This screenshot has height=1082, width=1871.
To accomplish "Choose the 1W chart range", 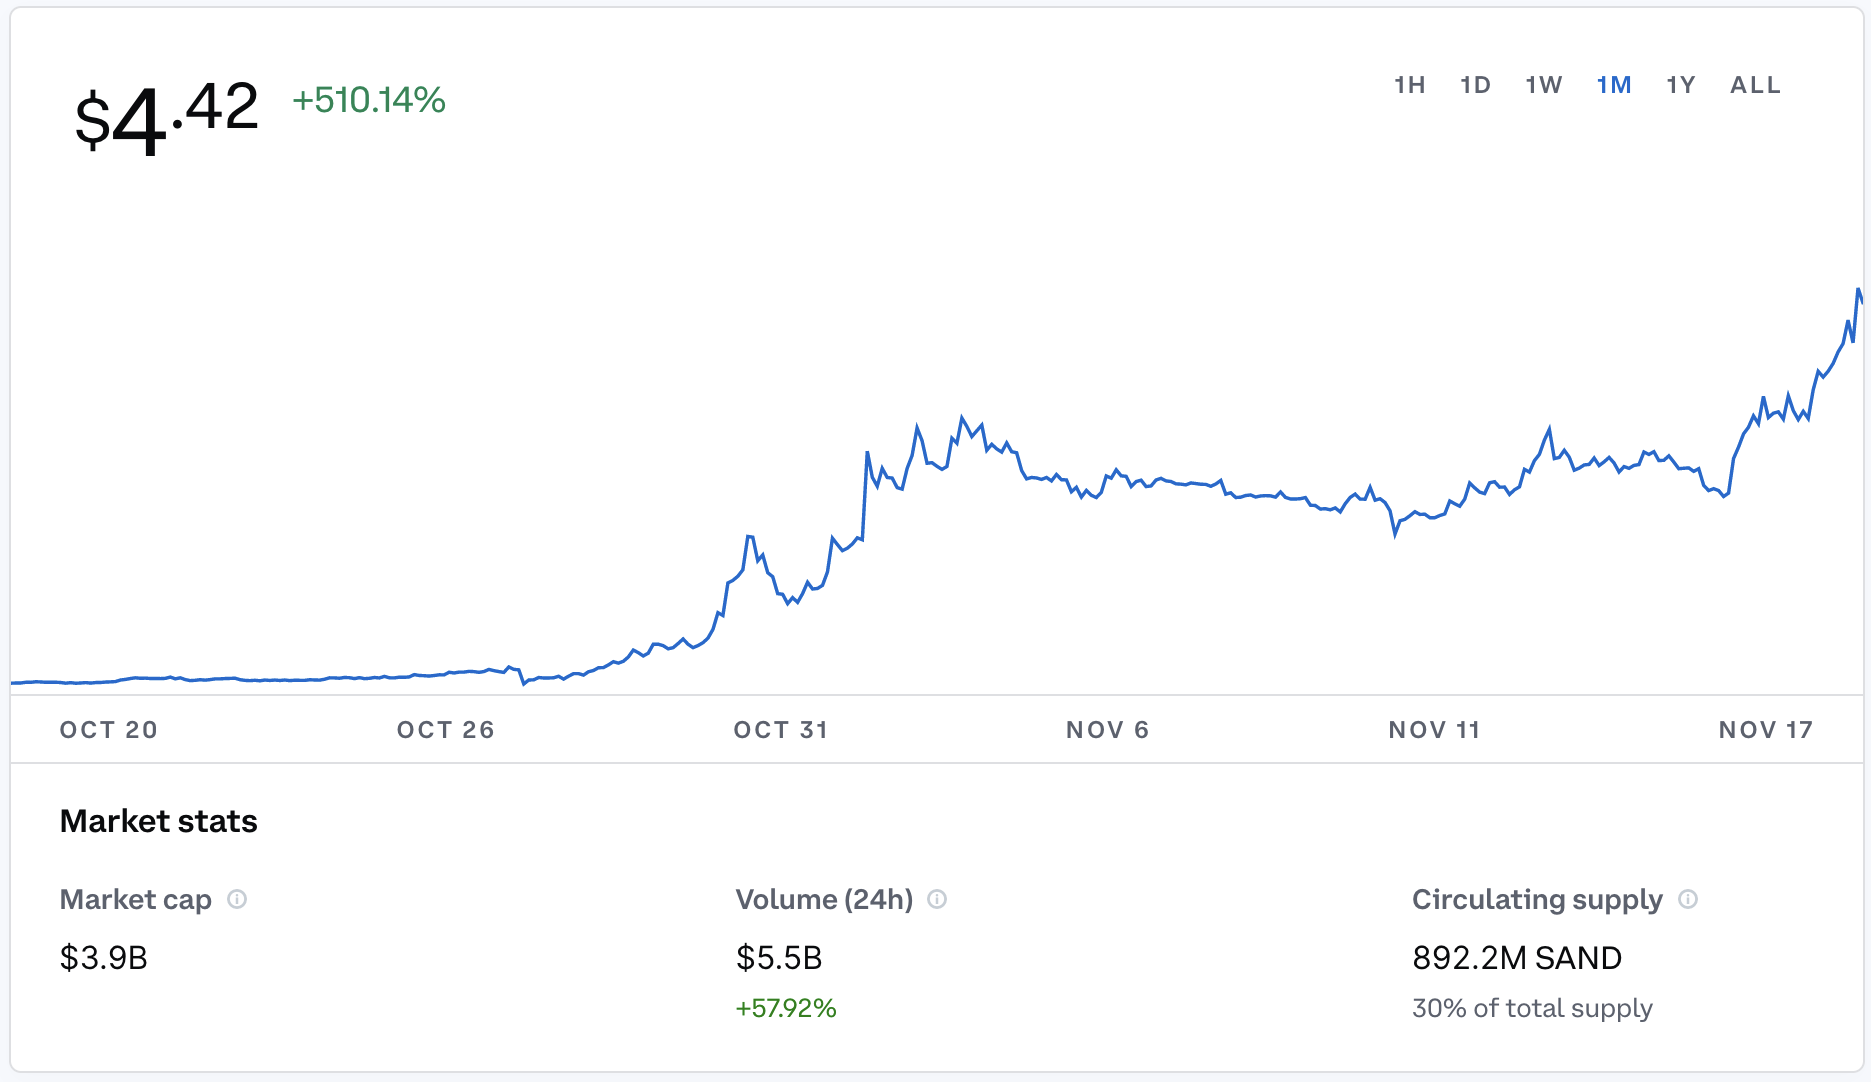I will coord(1543,85).
